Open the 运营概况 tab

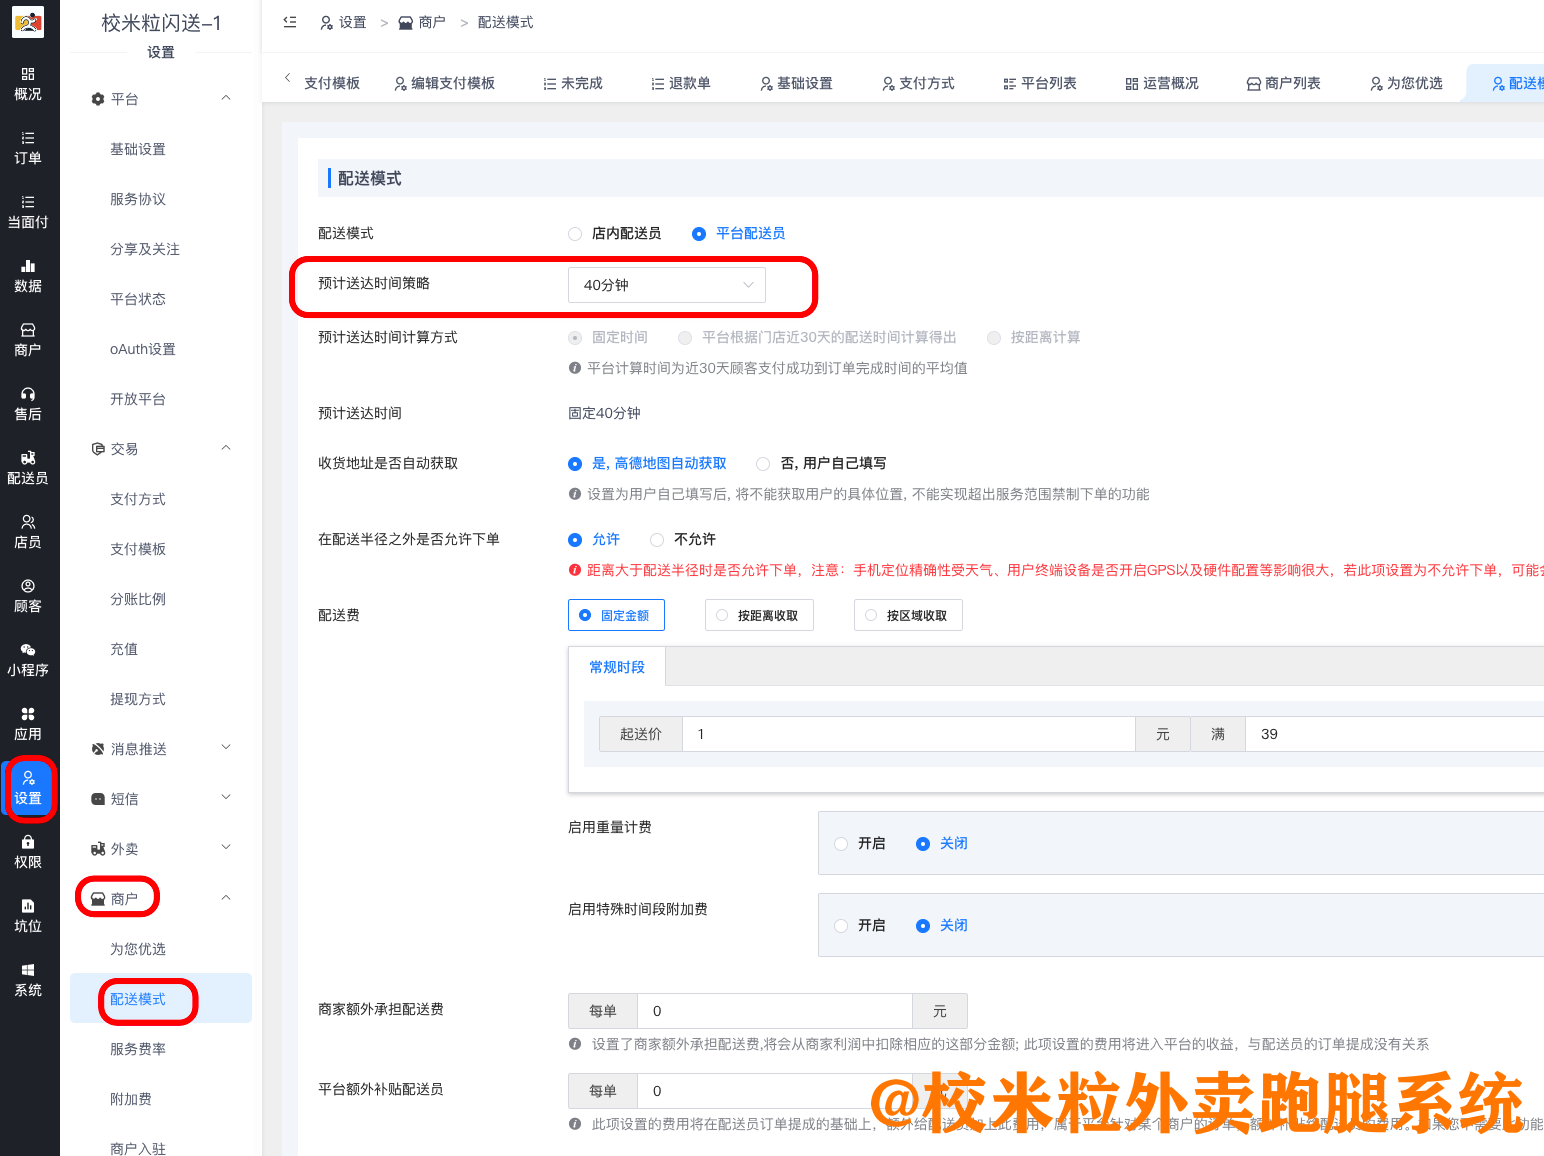1162,83
